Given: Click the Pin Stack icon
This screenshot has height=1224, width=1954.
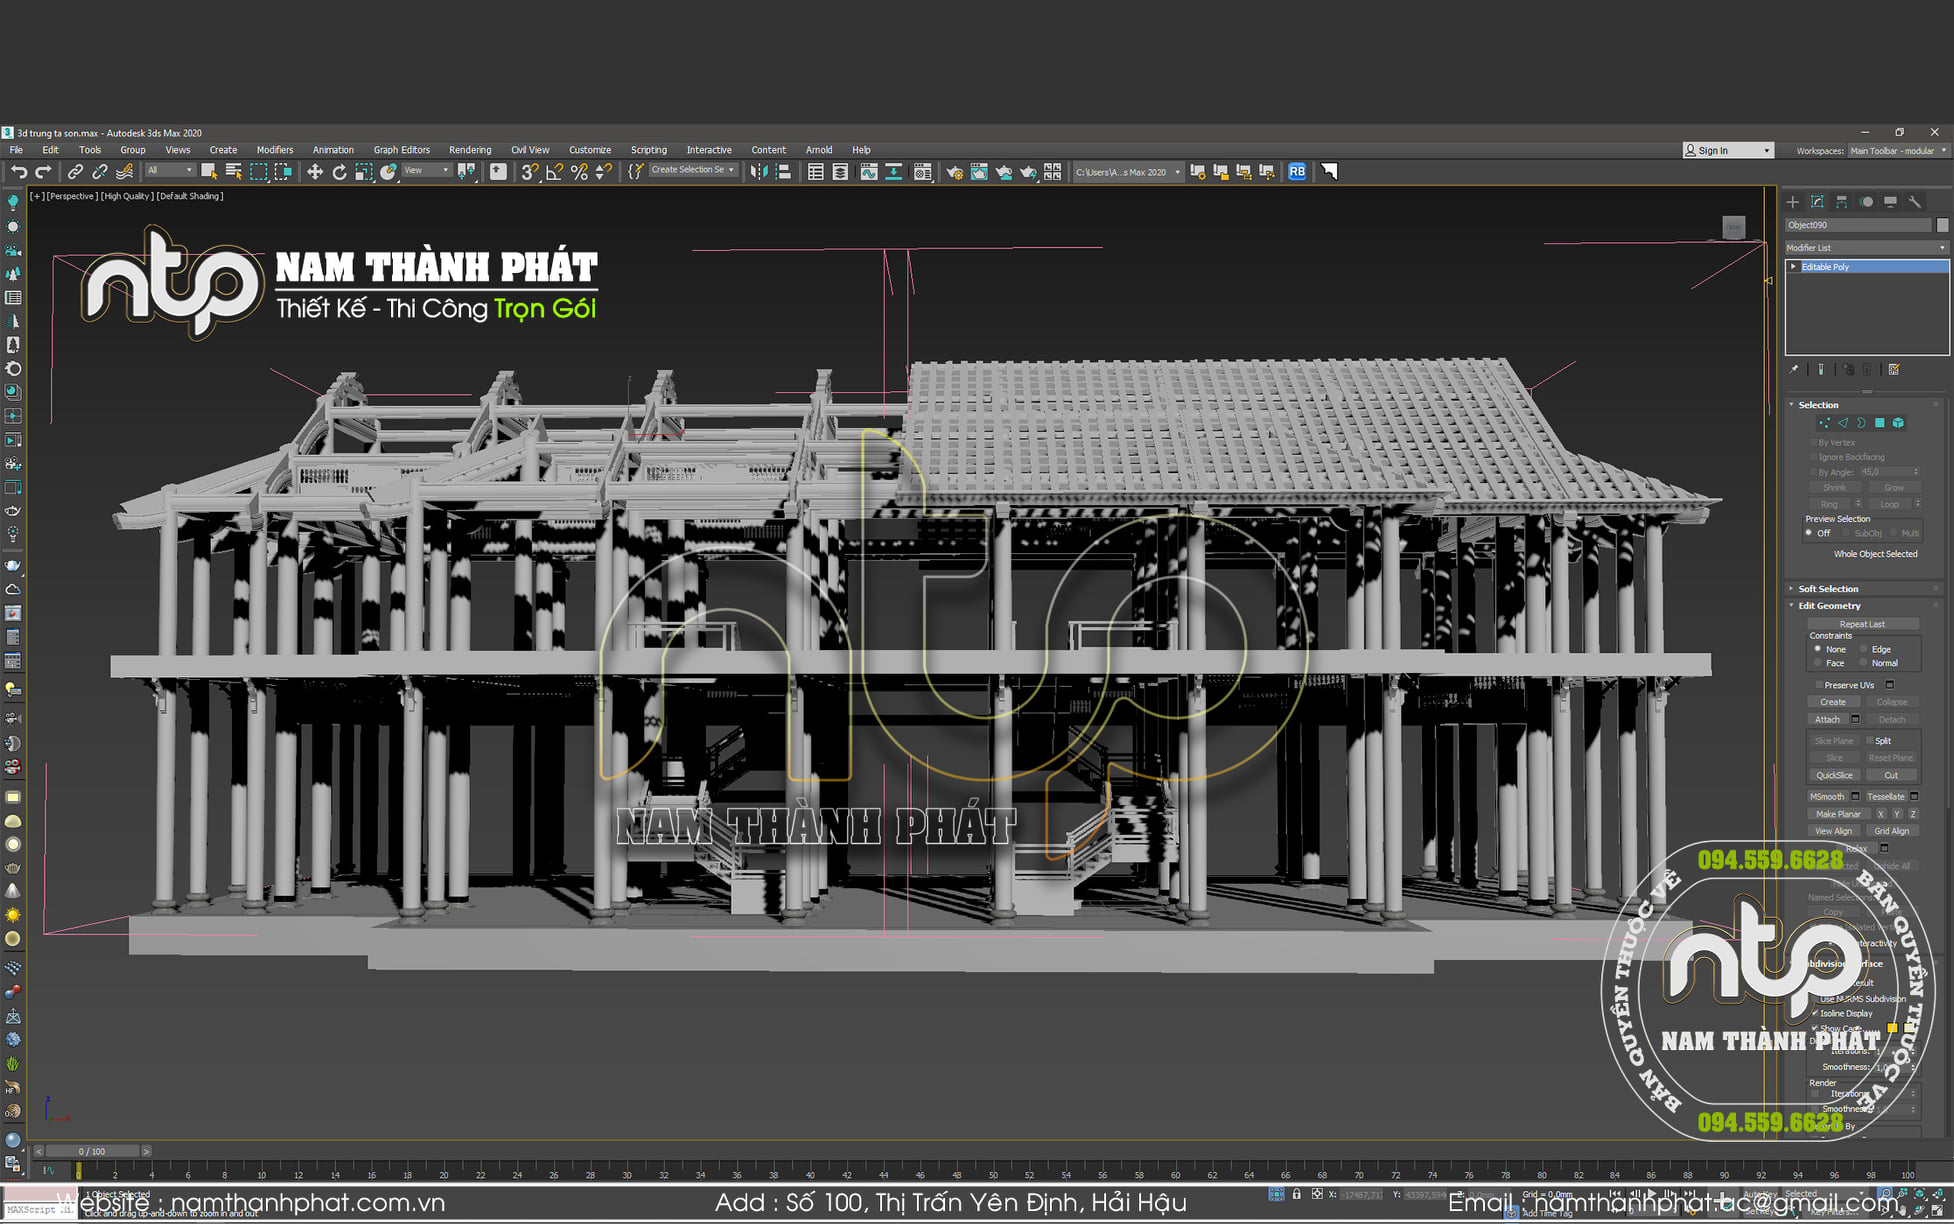Looking at the screenshot, I should (1794, 369).
